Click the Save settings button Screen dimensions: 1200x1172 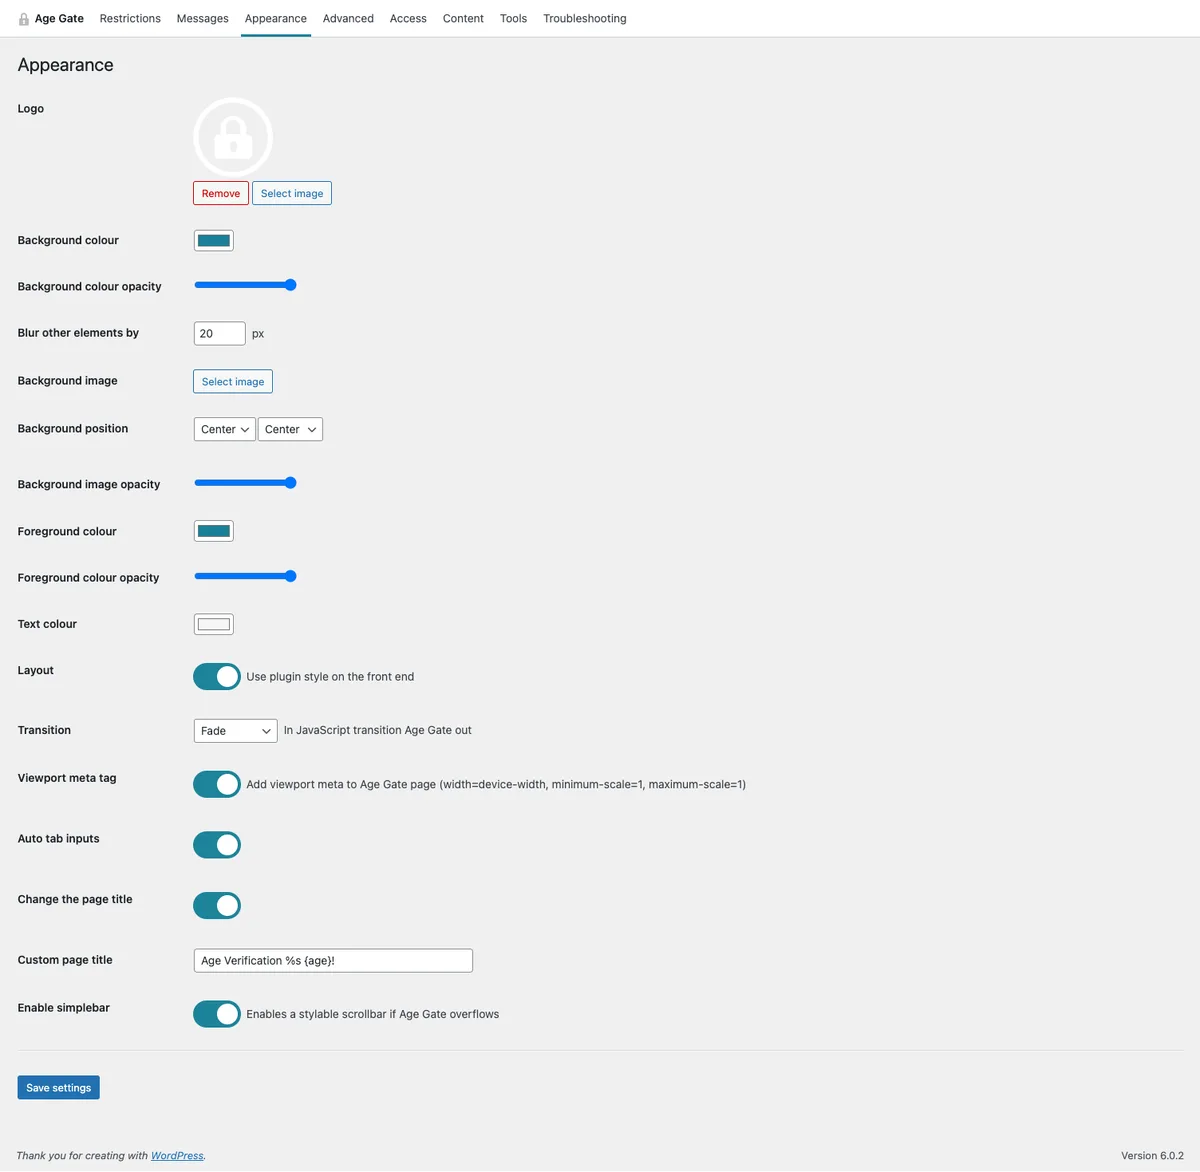coord(58,1088)
